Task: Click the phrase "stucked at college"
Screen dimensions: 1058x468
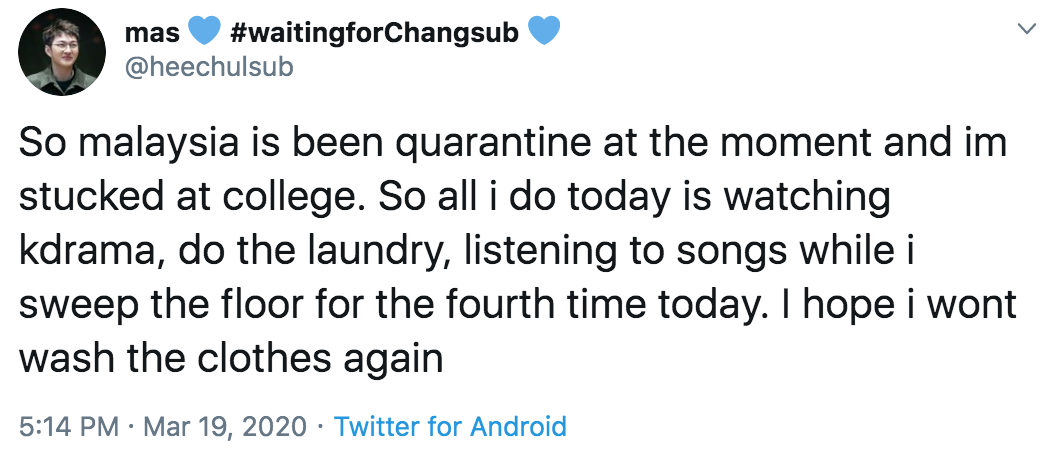Action: (x=192, y=197)
